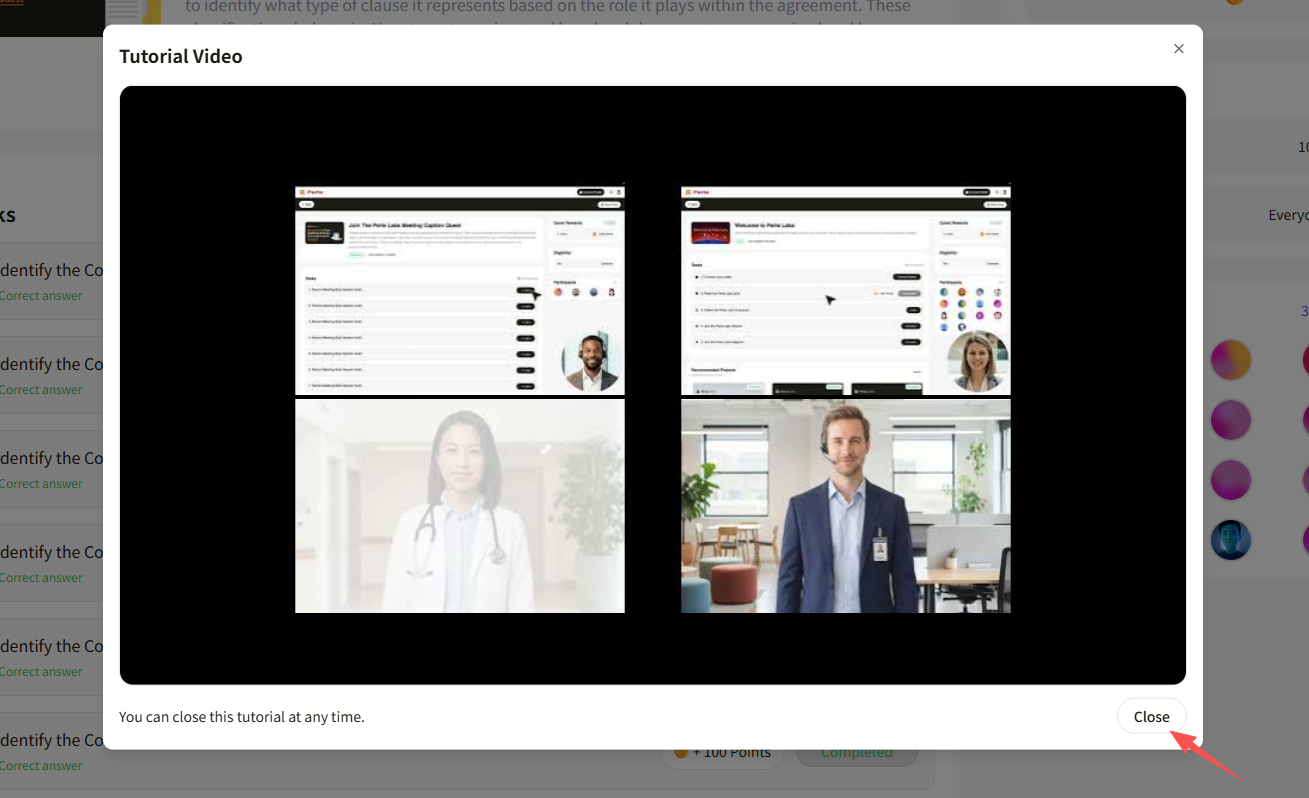Select the magenta participant avatar
The image size is (1309, 798).
[1230, 479]
